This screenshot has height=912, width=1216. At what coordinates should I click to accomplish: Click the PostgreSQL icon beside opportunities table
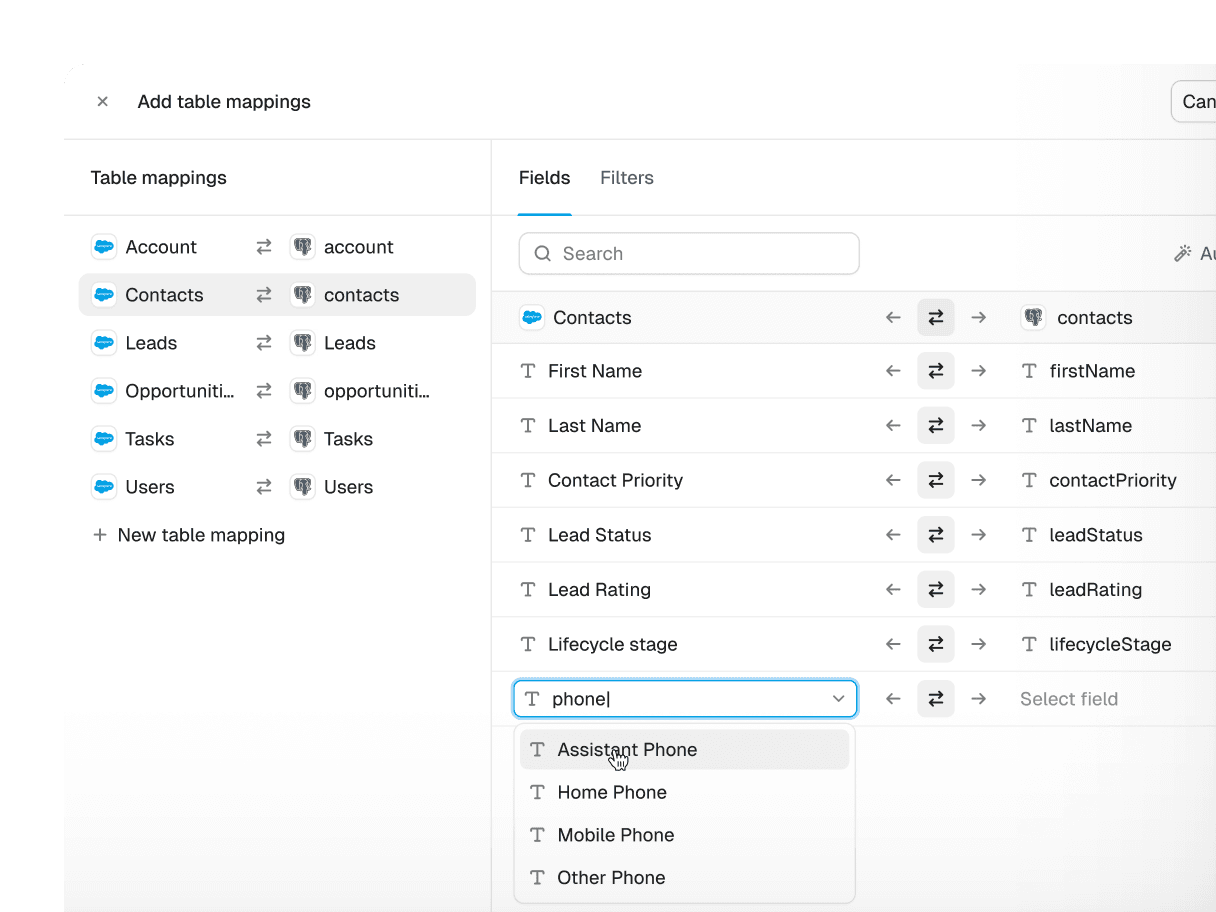pos(302,391)
